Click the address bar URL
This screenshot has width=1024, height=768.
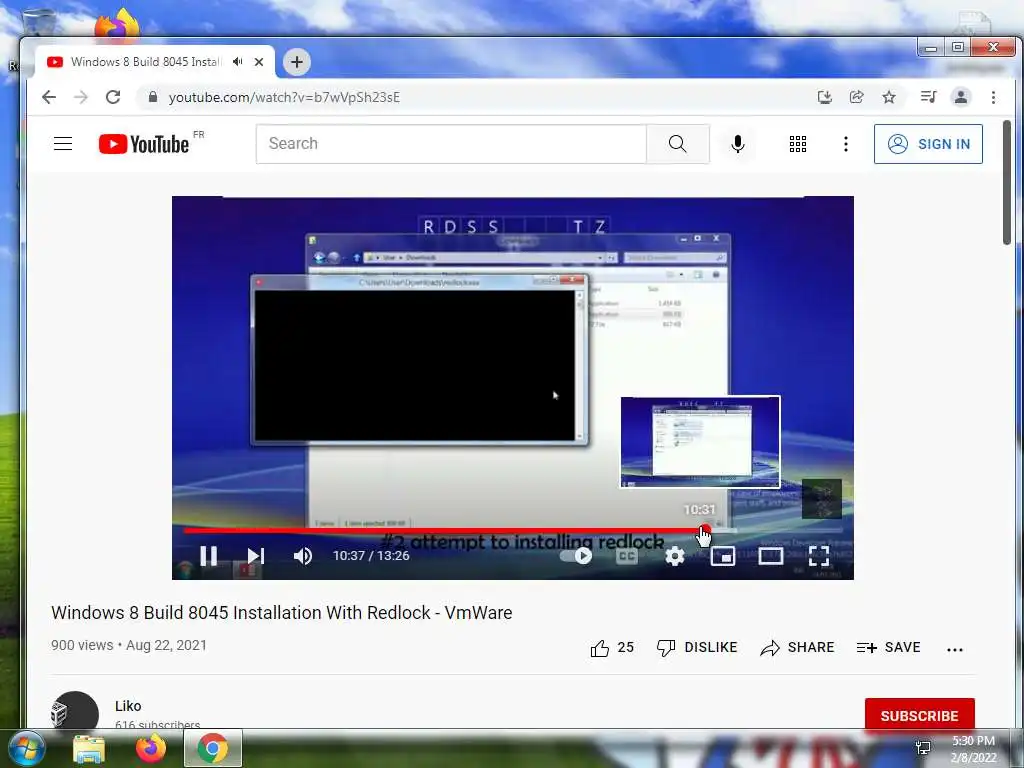[x=284, y=97]
